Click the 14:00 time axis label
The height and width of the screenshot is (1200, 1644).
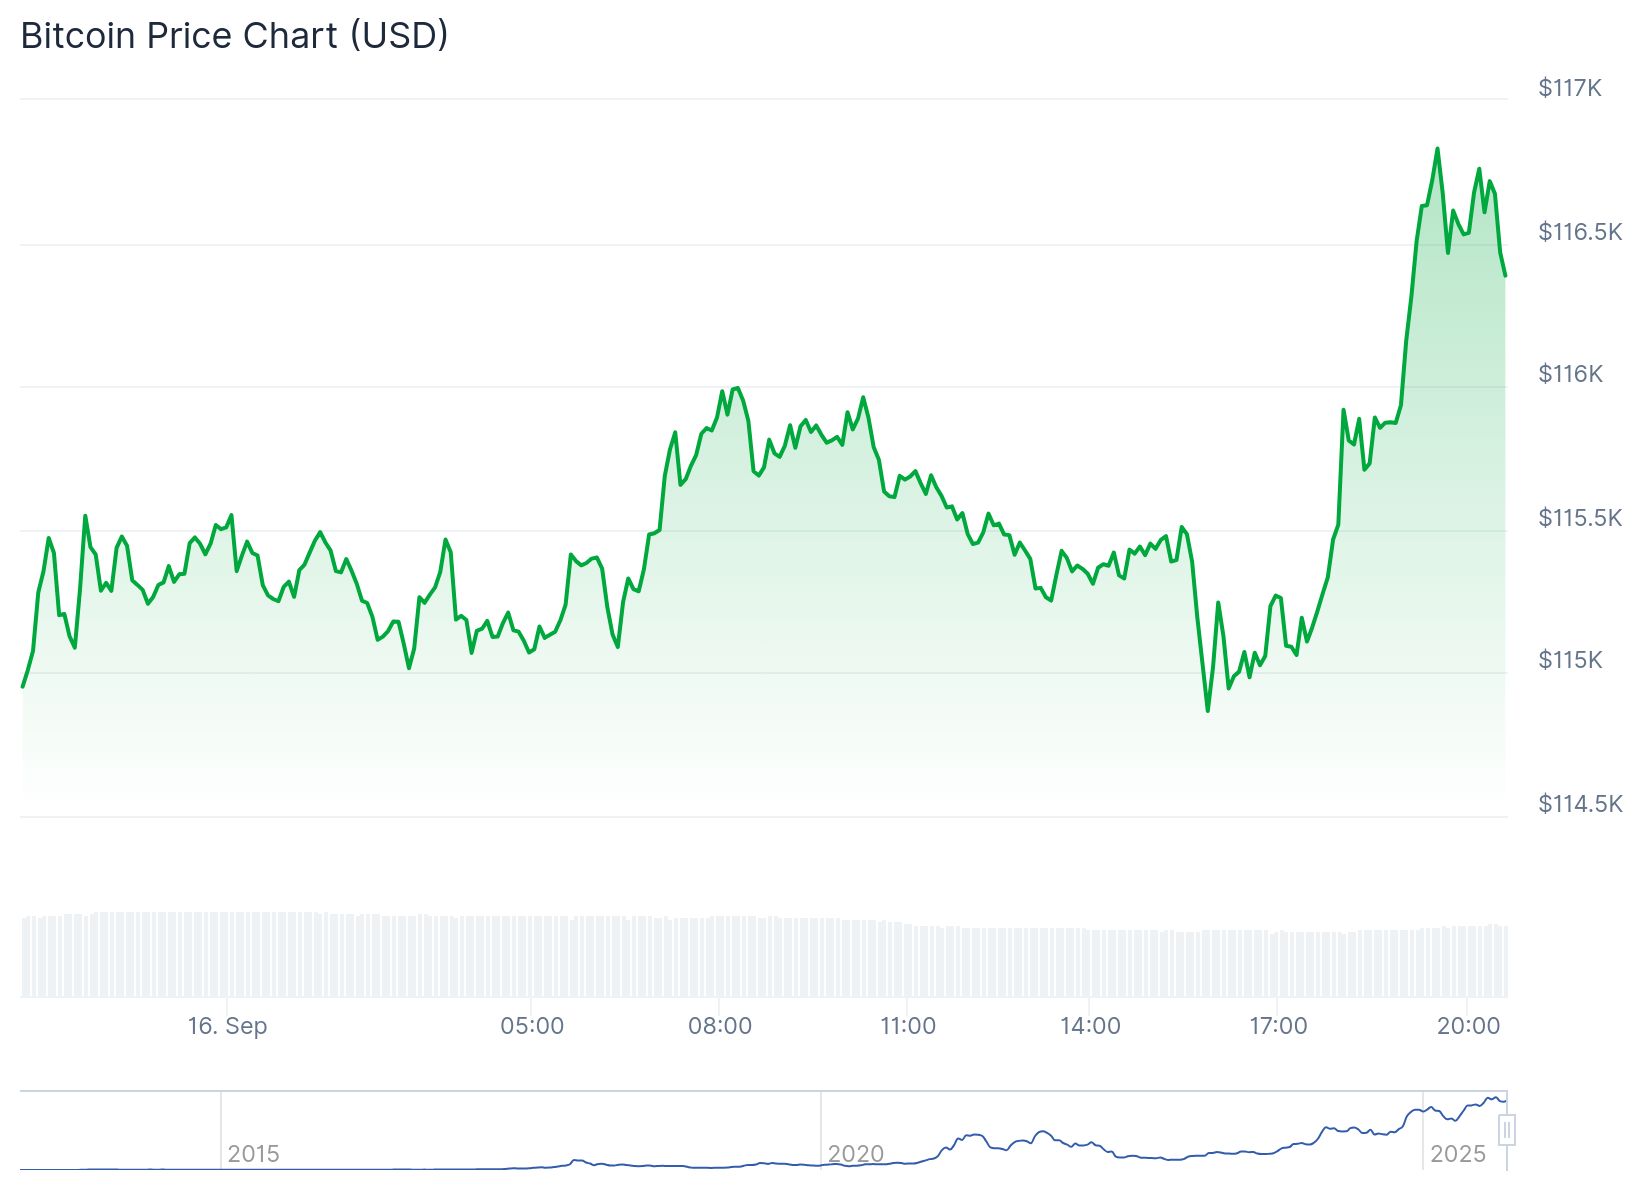click(1090, 1026)
